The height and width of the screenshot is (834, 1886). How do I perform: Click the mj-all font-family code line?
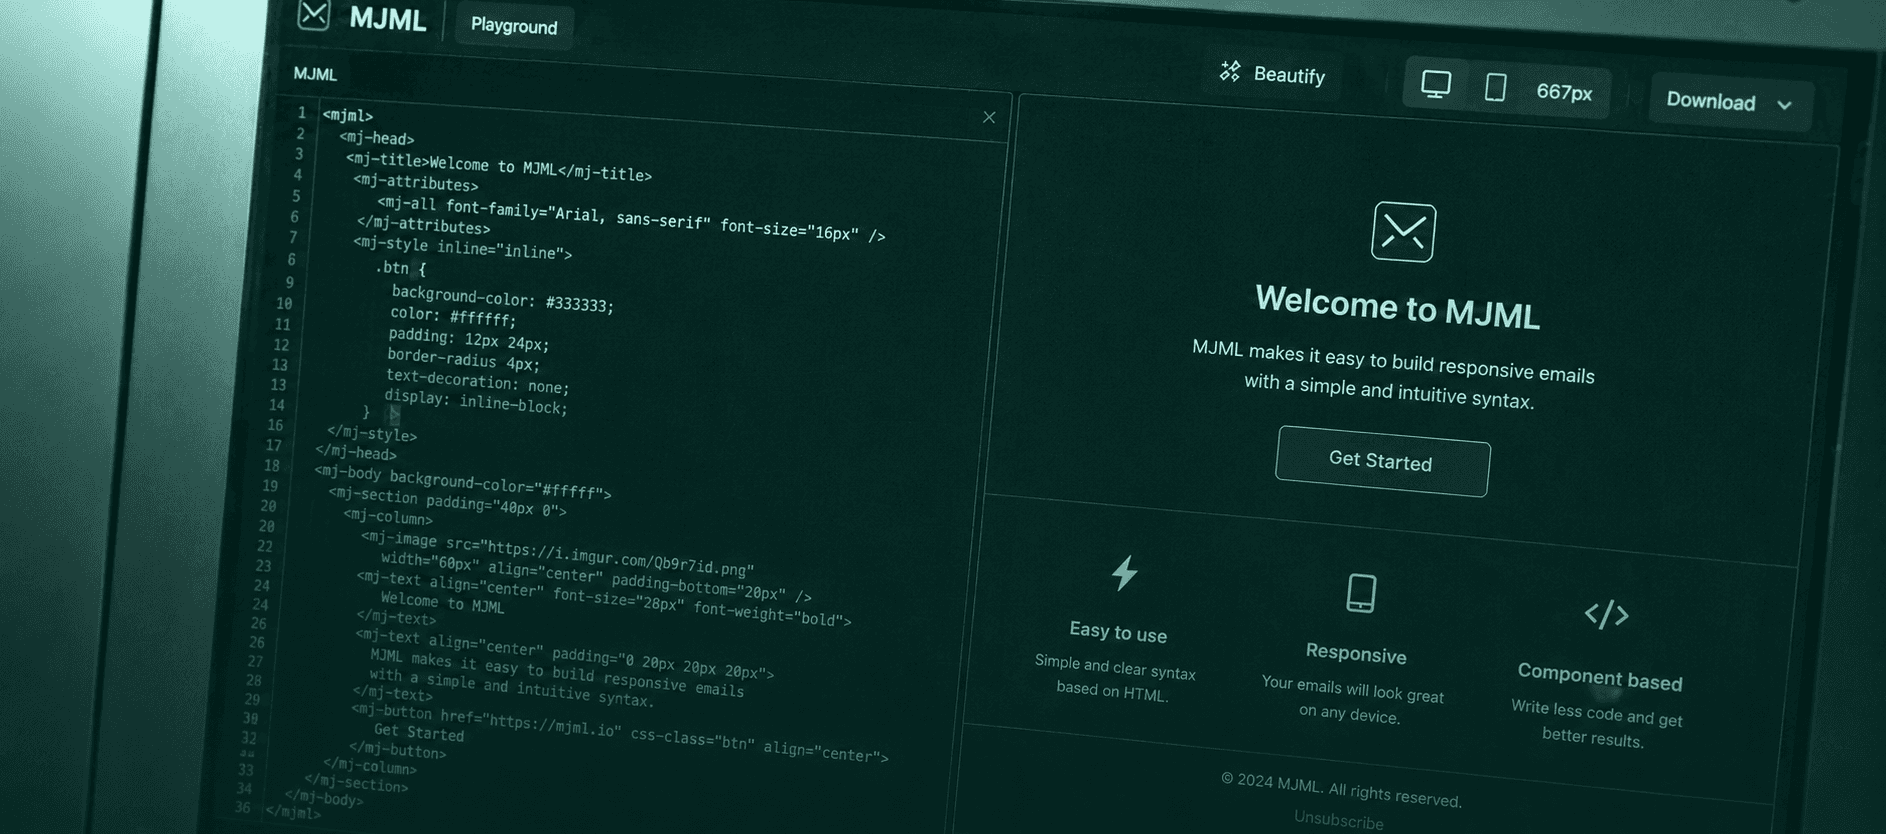631,219
